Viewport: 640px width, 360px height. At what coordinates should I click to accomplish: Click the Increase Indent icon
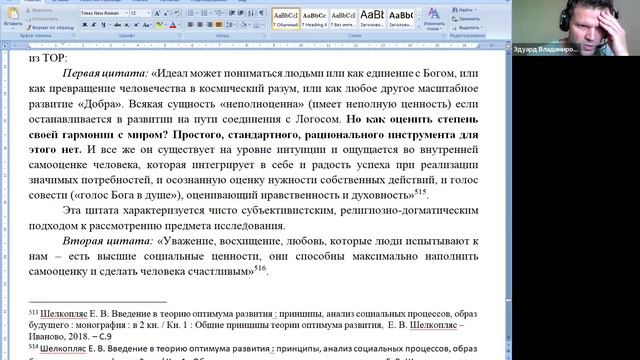[241, 13]
